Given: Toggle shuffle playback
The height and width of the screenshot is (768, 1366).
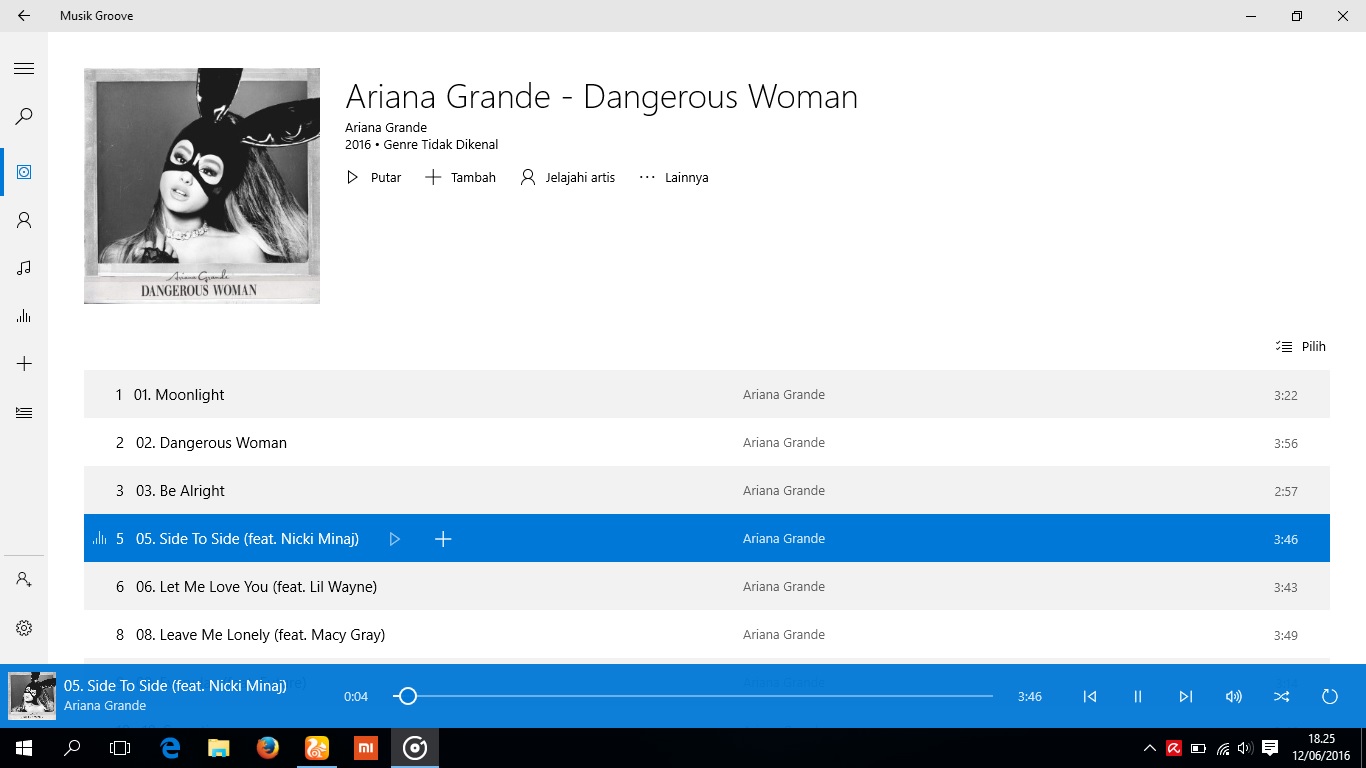Looking at the screenshot, I should (1282, 696).
